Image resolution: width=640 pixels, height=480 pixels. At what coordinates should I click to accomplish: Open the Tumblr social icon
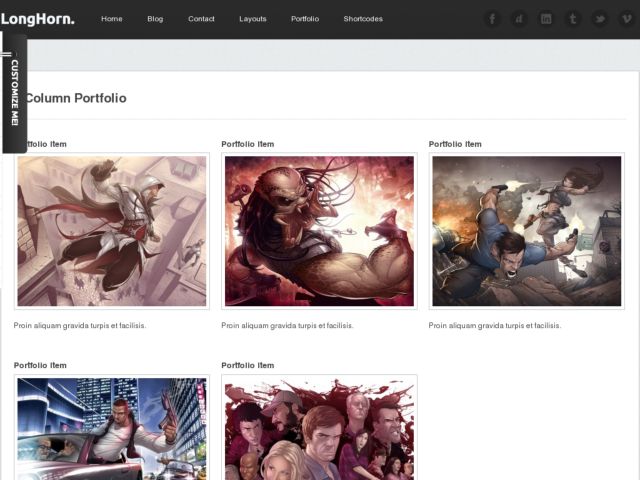[x=573, y=19]
